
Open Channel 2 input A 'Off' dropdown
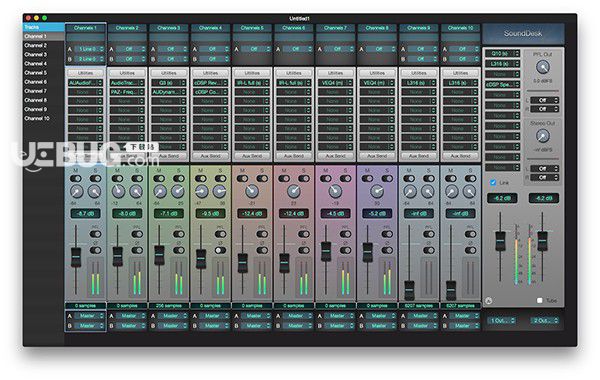(x=130, y=49)
